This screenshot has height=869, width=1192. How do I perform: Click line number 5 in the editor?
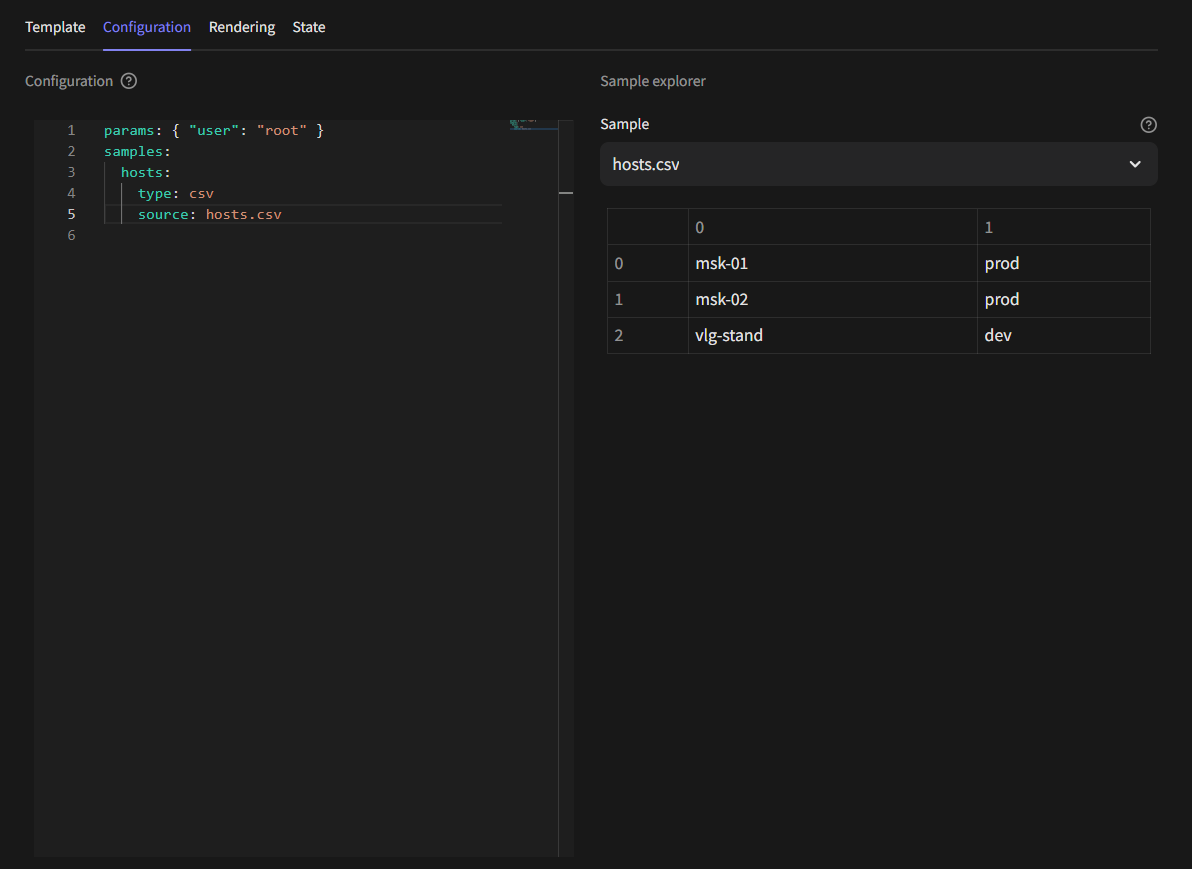(71, 214)
